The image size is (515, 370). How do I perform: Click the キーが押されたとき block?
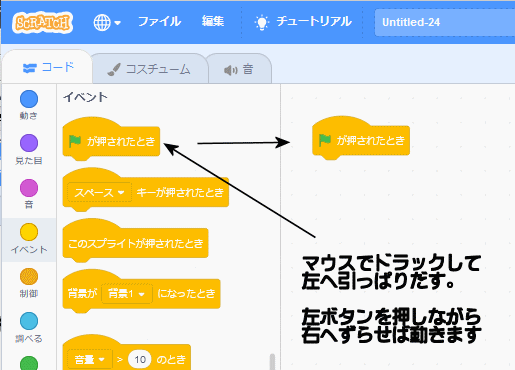tap(180, 192)
